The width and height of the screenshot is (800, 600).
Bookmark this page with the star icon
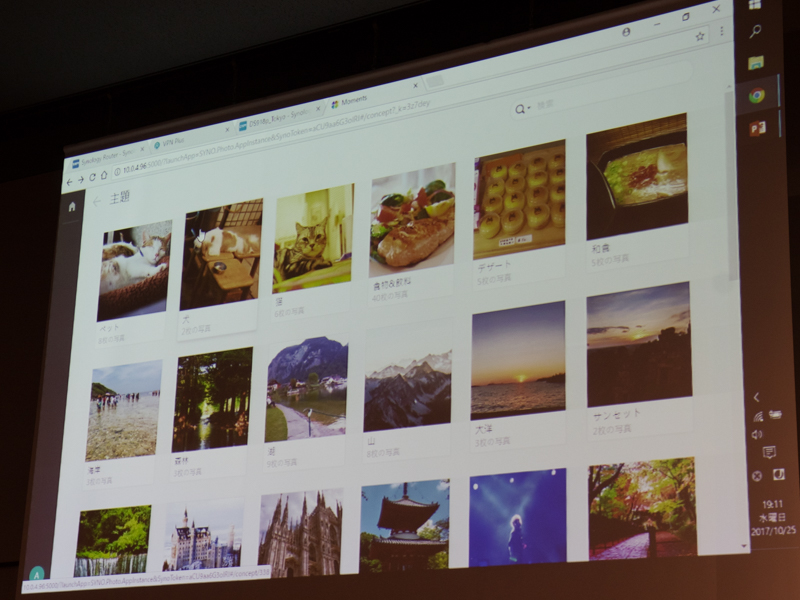click(x=699, y=36)
